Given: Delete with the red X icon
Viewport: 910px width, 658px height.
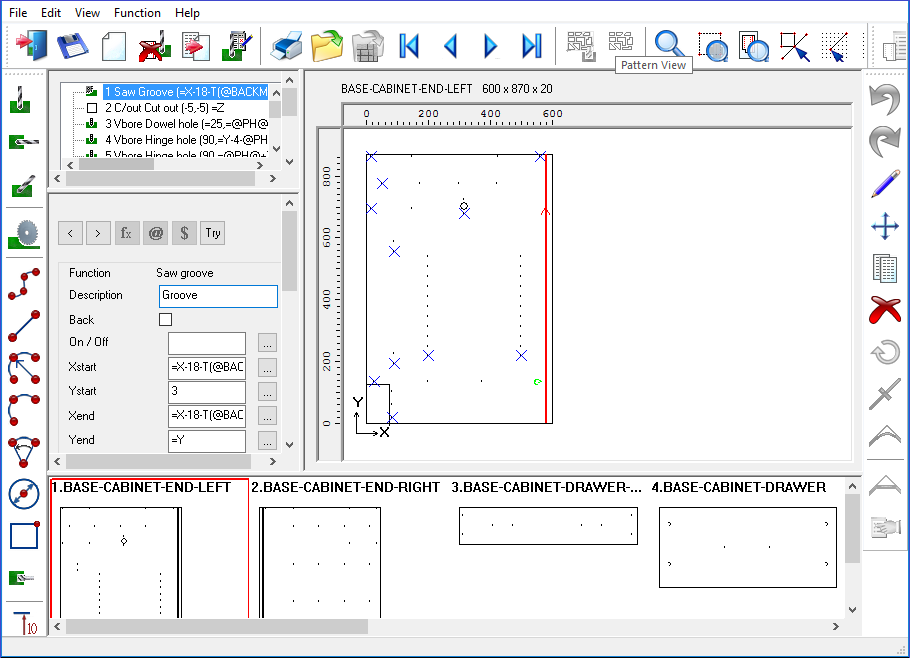Looking at the screenshot, I should coord(885,309).
